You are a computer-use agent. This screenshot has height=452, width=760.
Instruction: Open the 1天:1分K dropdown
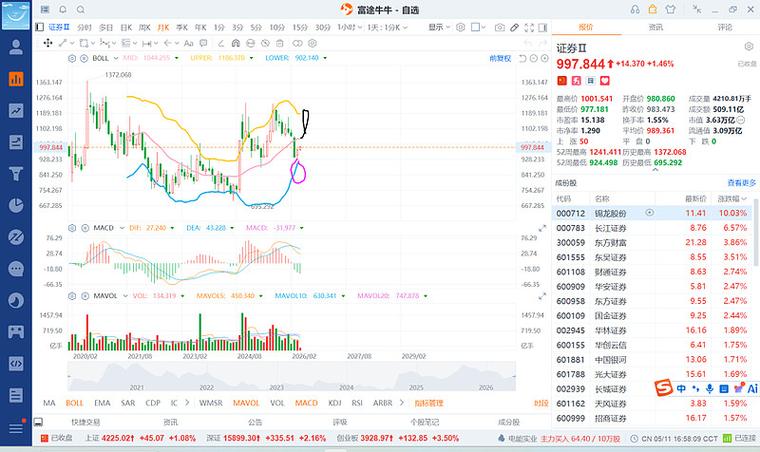pyautogui.click(x=387, y=28)
